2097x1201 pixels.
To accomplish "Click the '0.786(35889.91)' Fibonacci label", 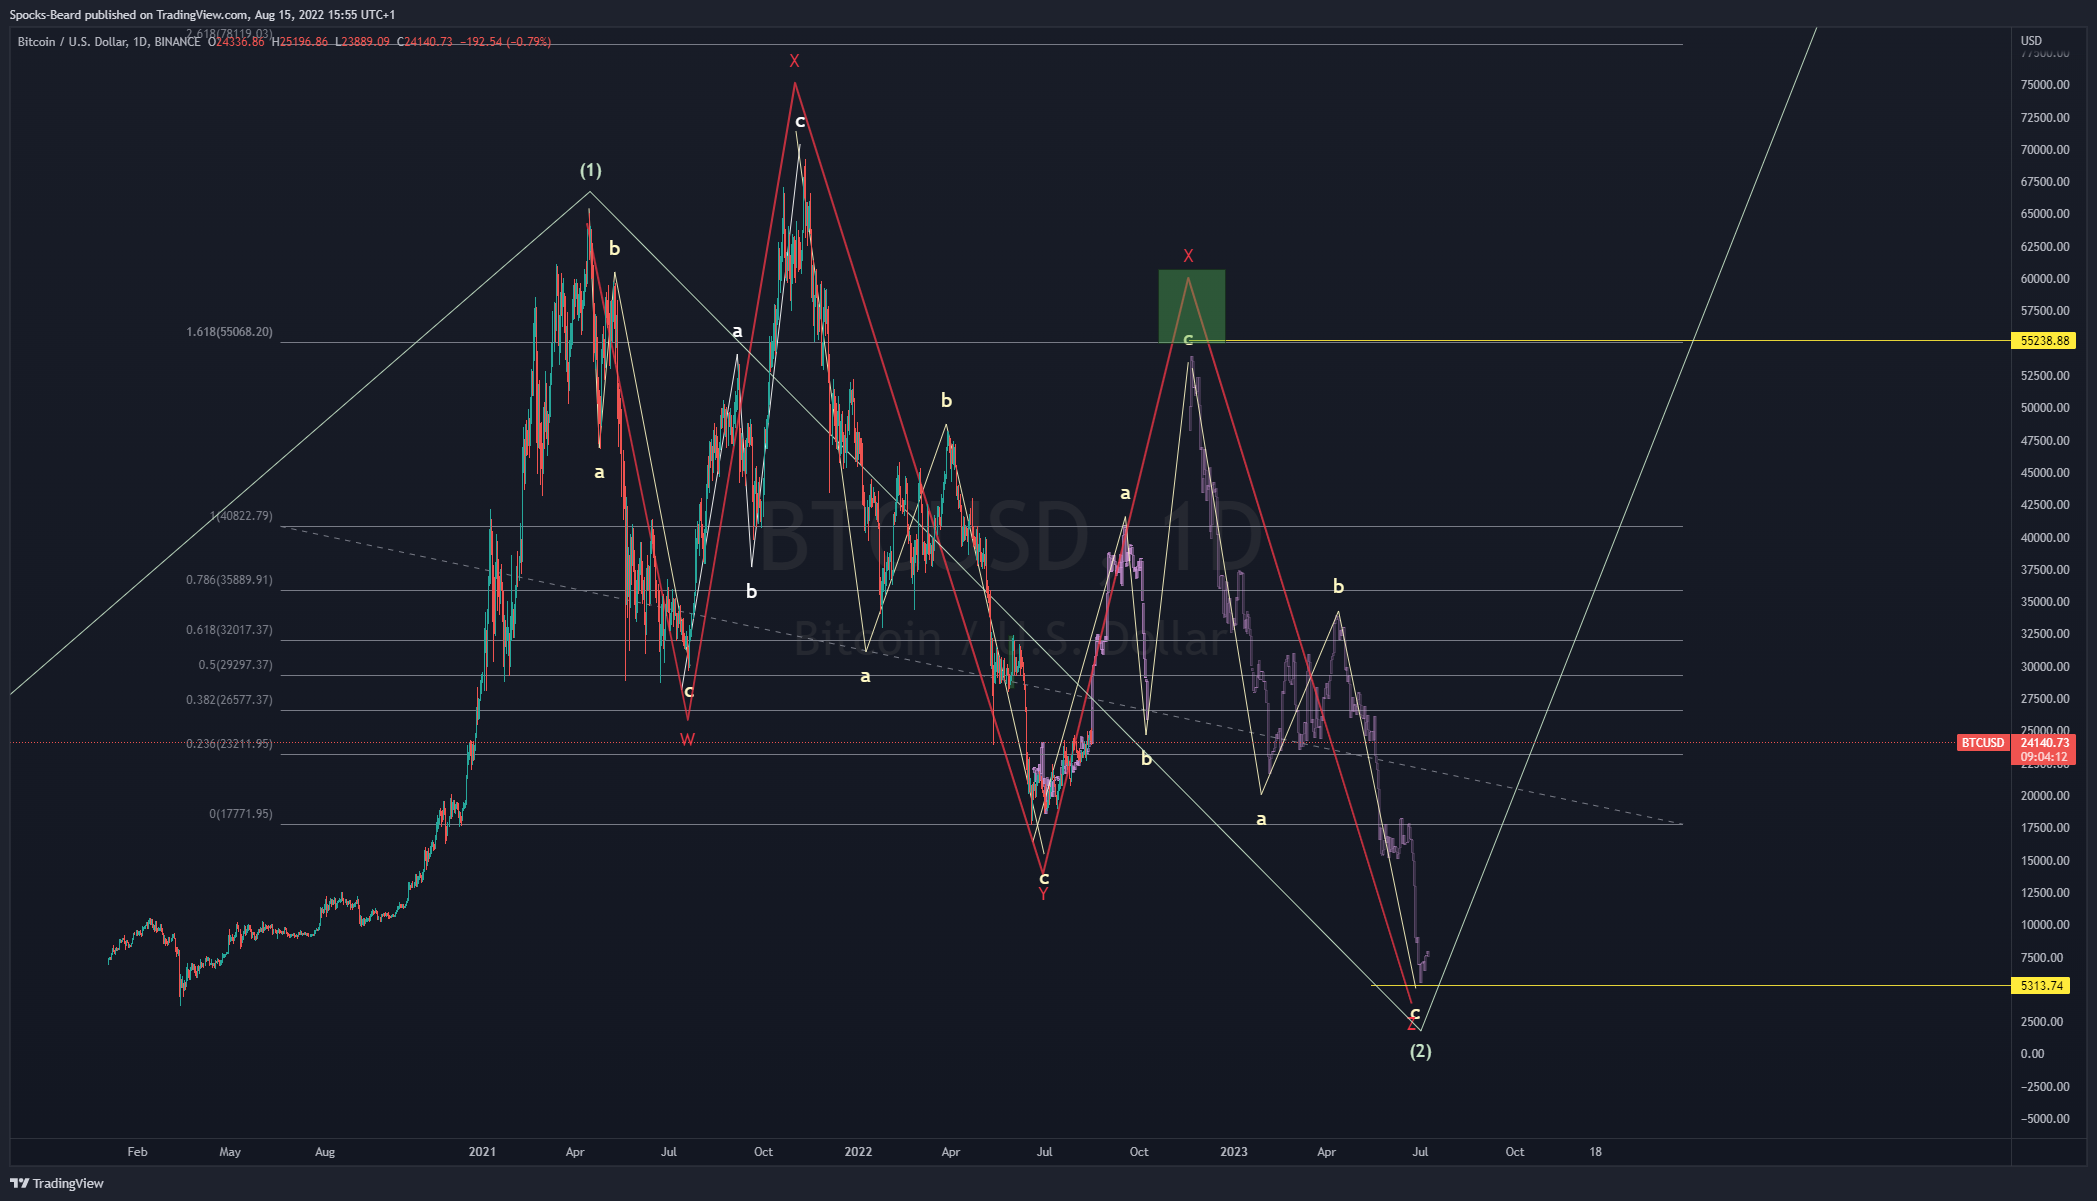I will pos(229,580).
